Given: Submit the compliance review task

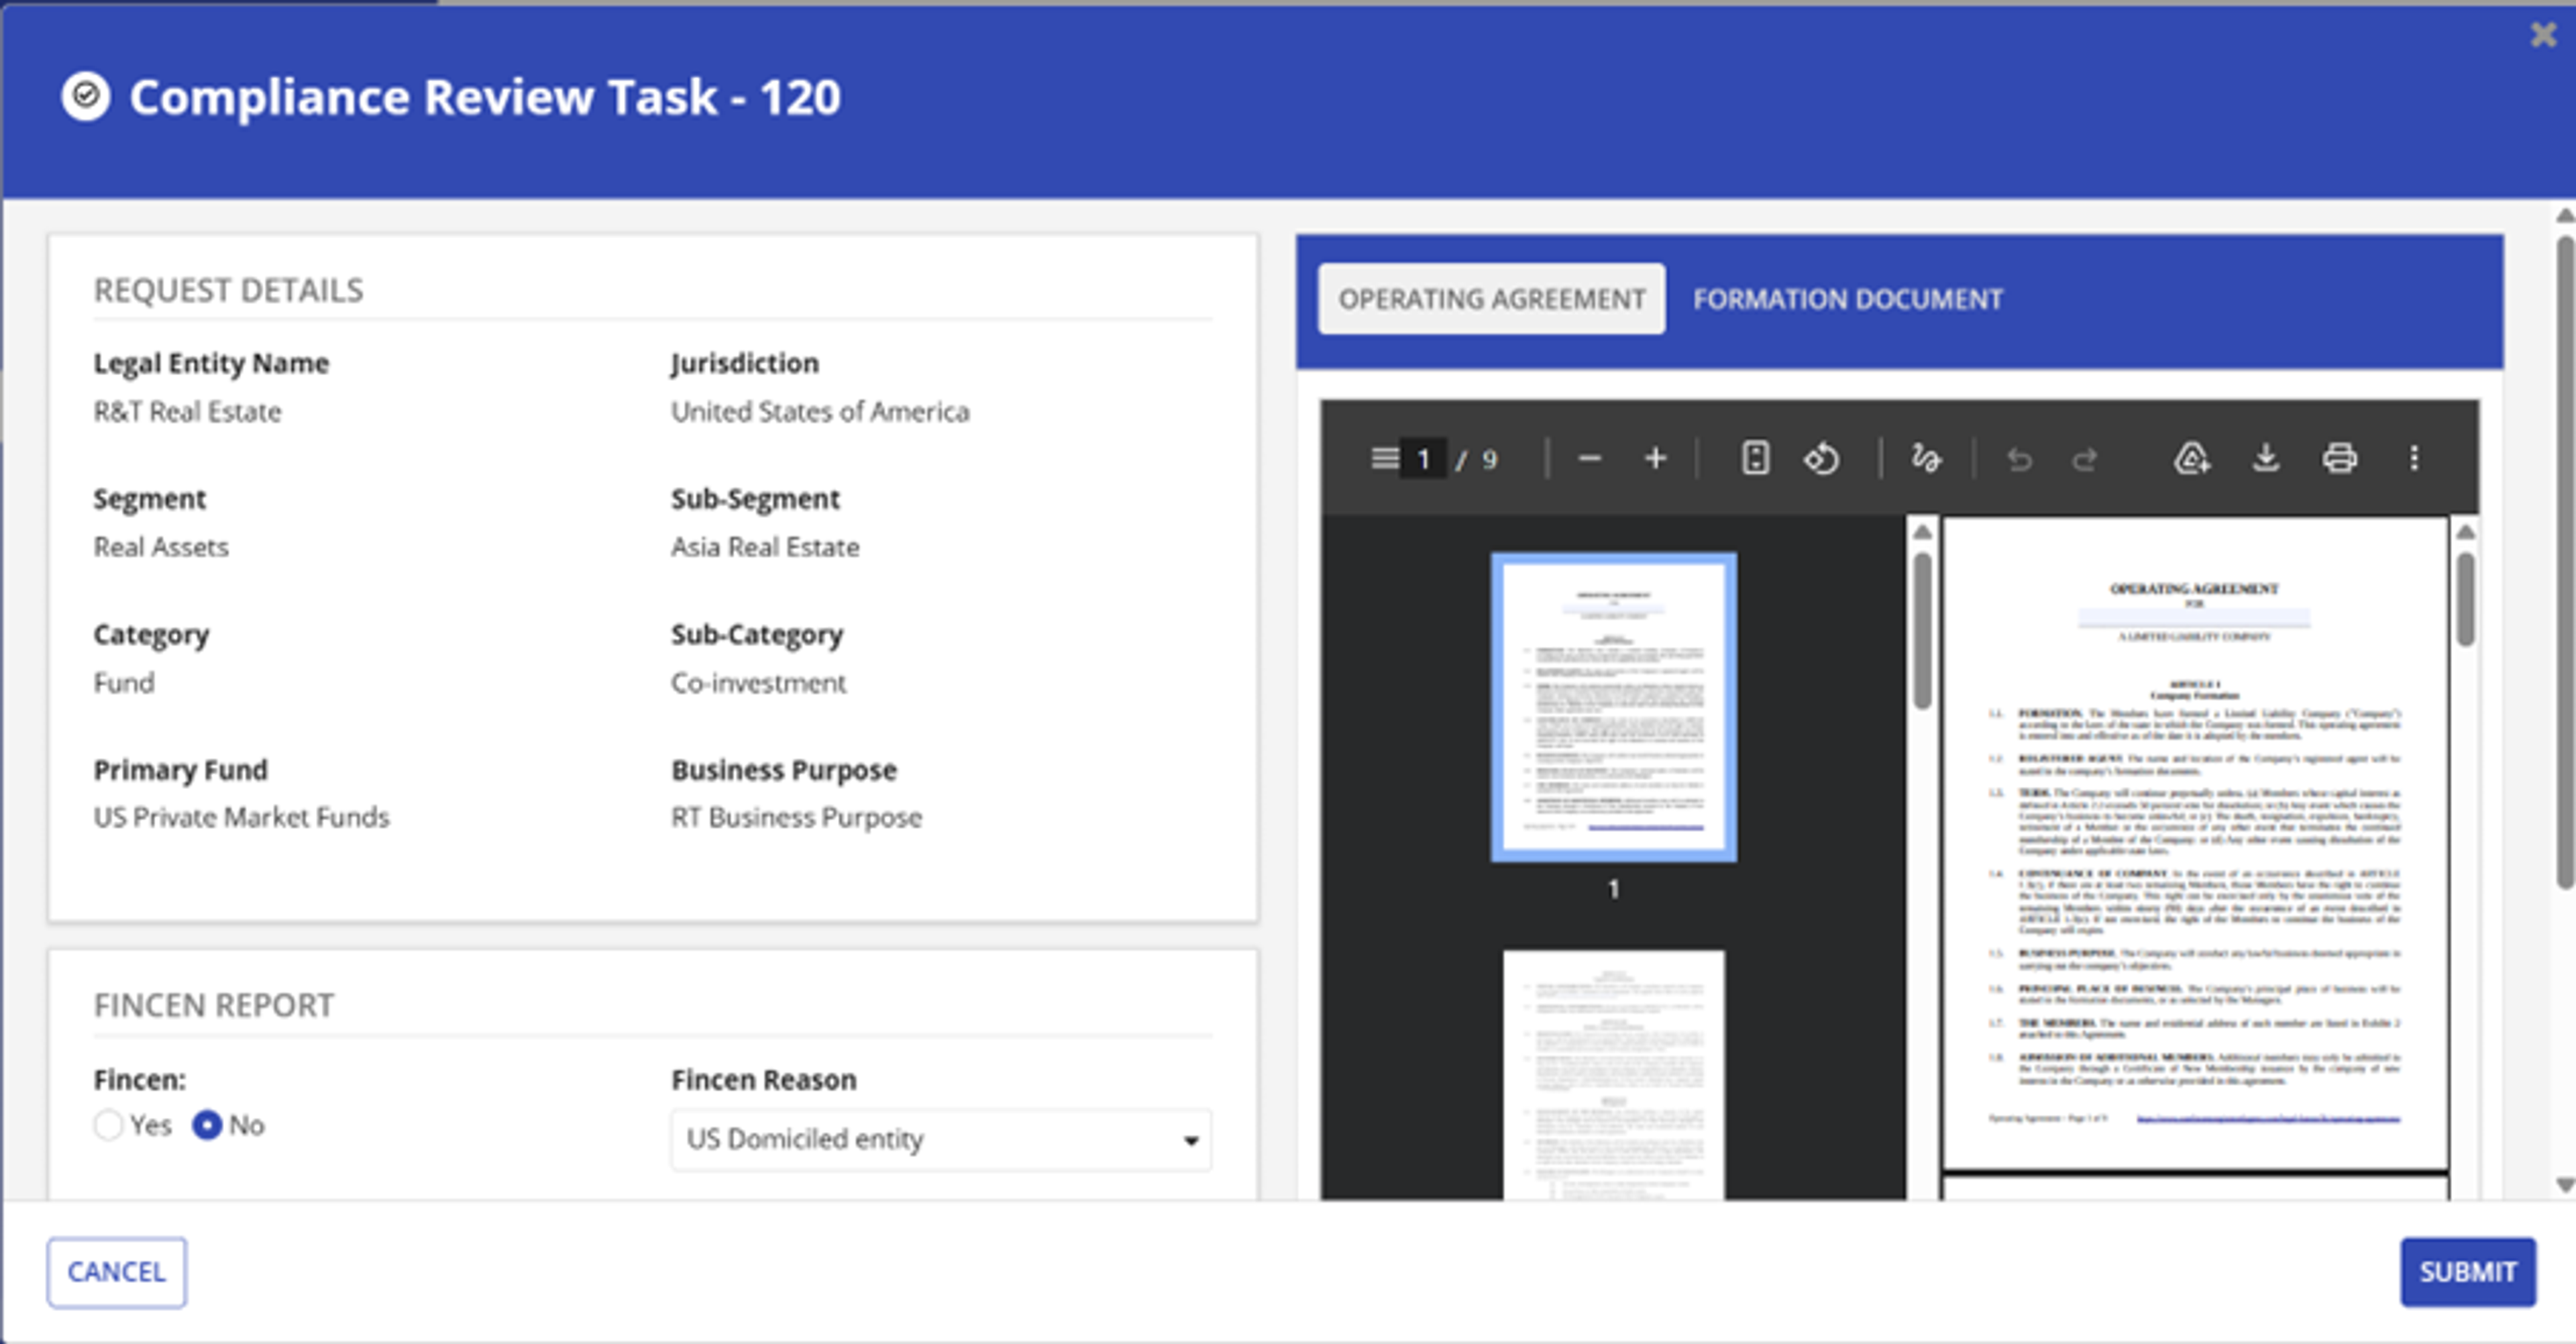Looking at the screenshot, I should point(2467,1272).
